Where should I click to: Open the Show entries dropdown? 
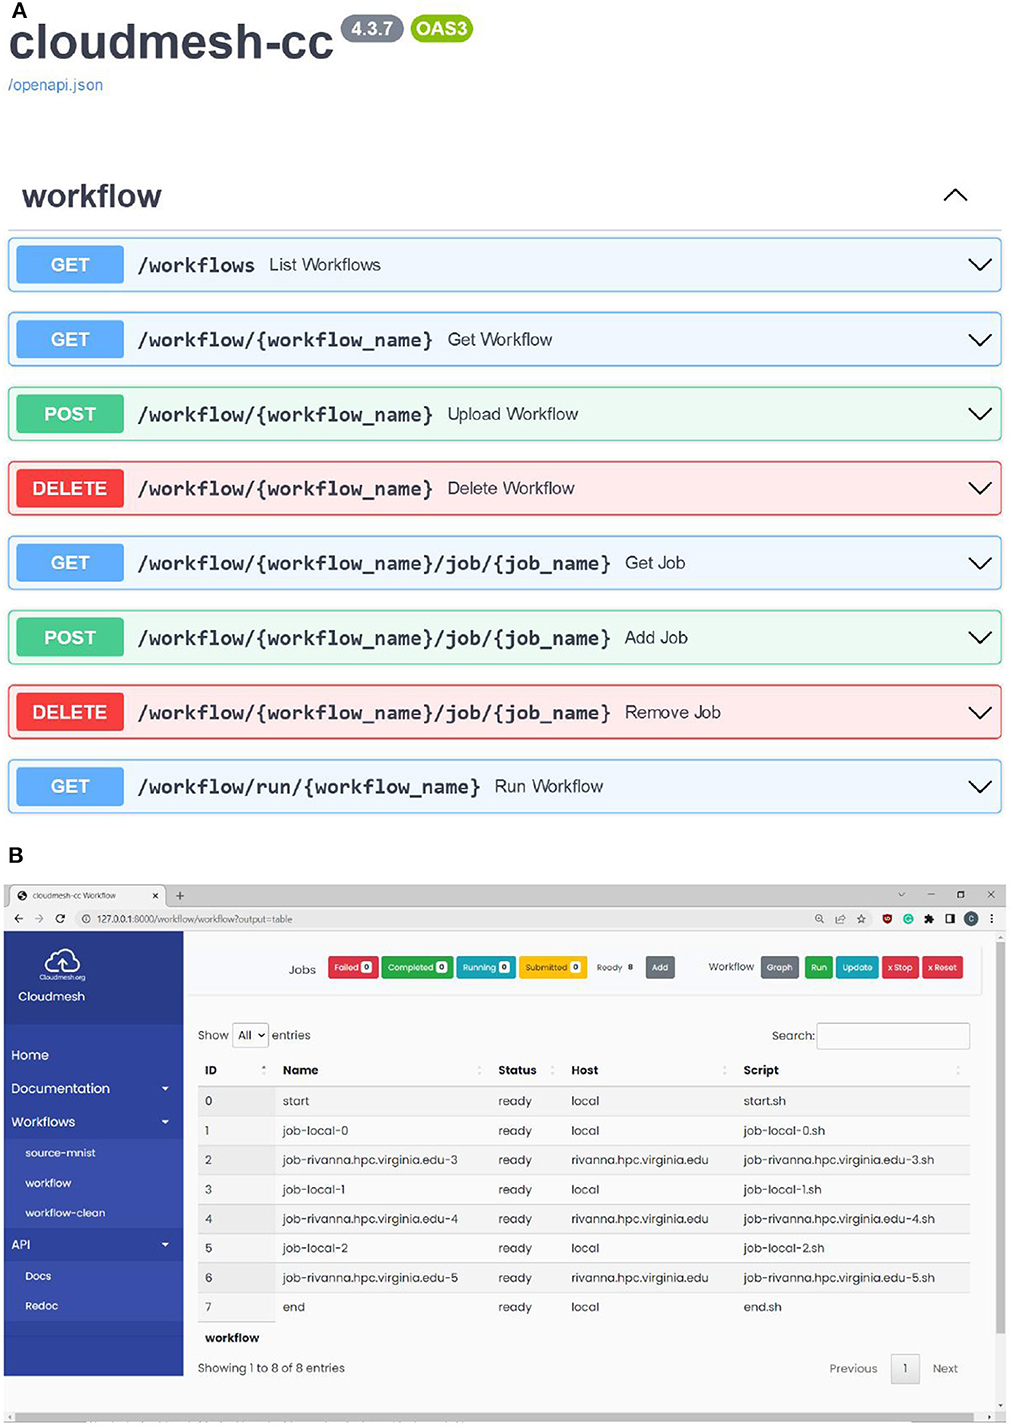tap(251, 1035)
